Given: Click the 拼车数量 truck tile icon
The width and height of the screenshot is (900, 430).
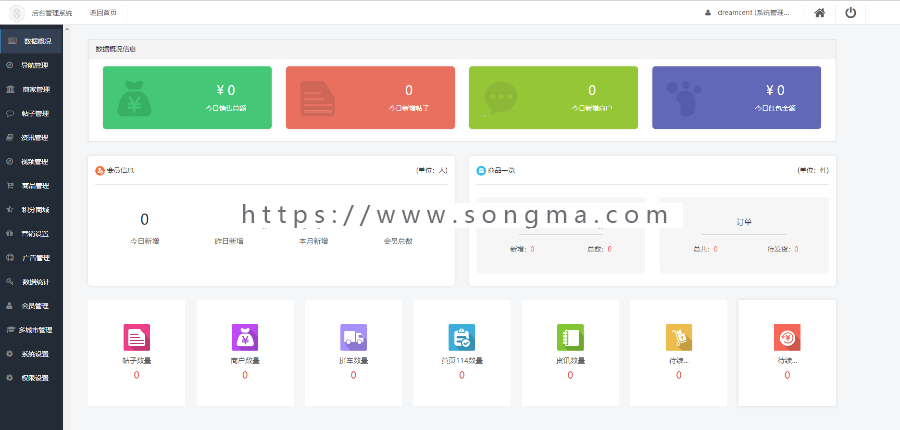Looking at the screenshot, I should (x=354, y=337).
